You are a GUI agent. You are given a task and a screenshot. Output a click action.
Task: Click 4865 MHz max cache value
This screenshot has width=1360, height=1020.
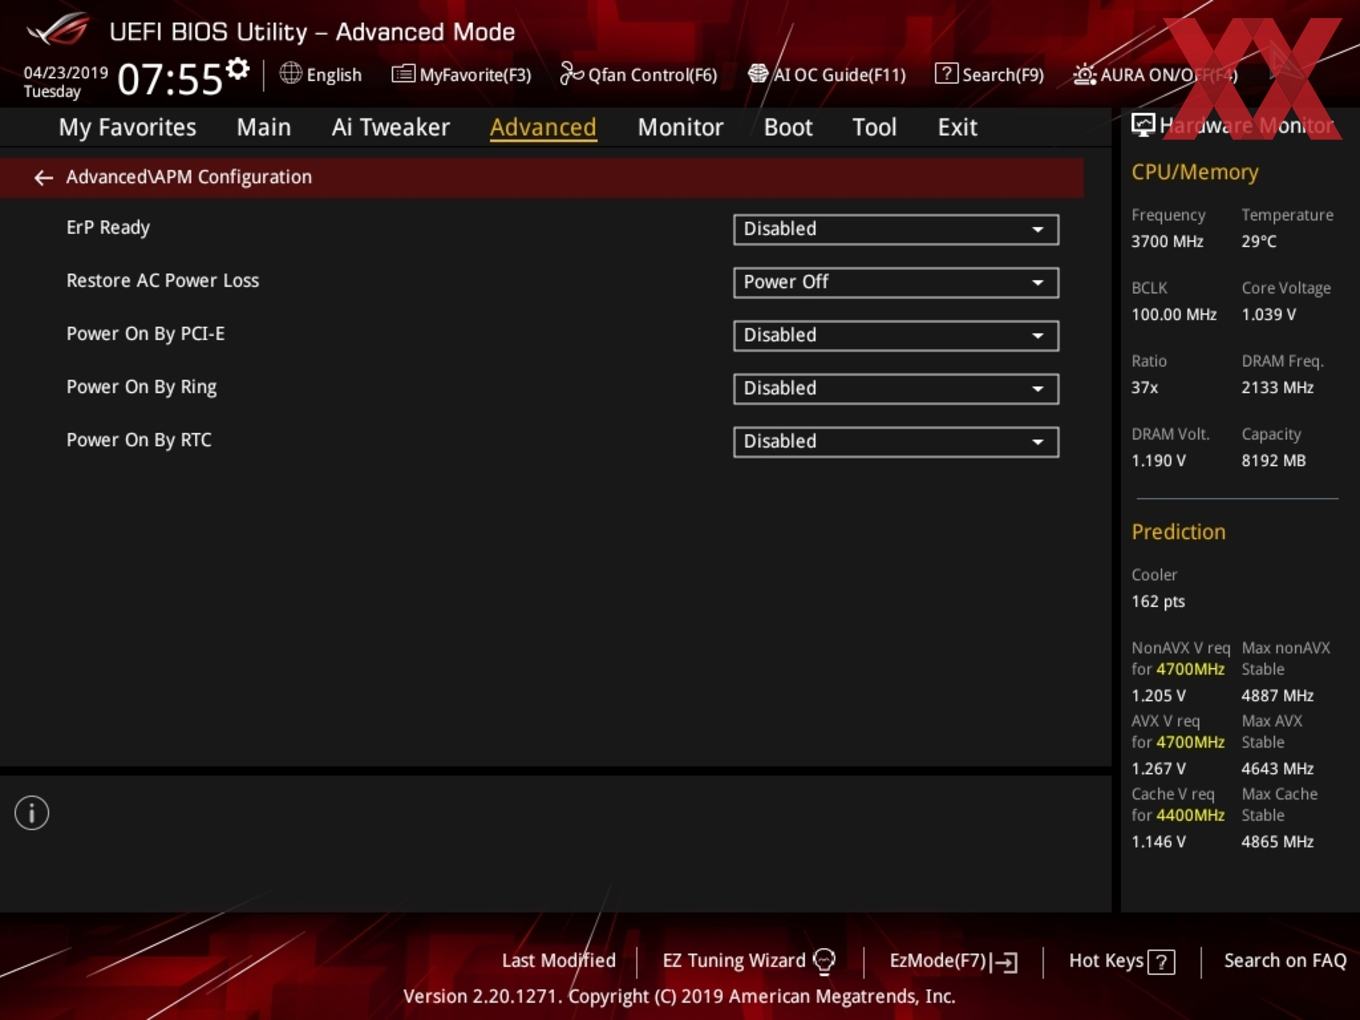pos(1277,841)
